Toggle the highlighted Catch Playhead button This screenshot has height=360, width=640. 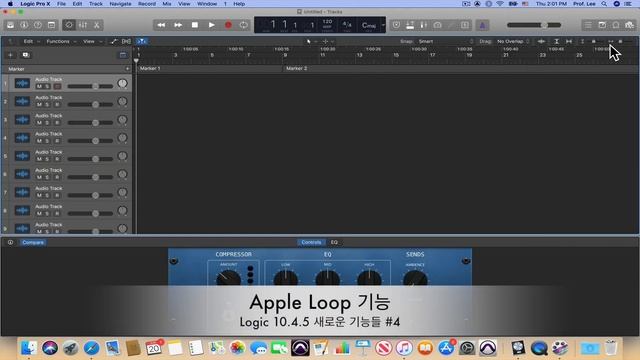click(142, 42)
